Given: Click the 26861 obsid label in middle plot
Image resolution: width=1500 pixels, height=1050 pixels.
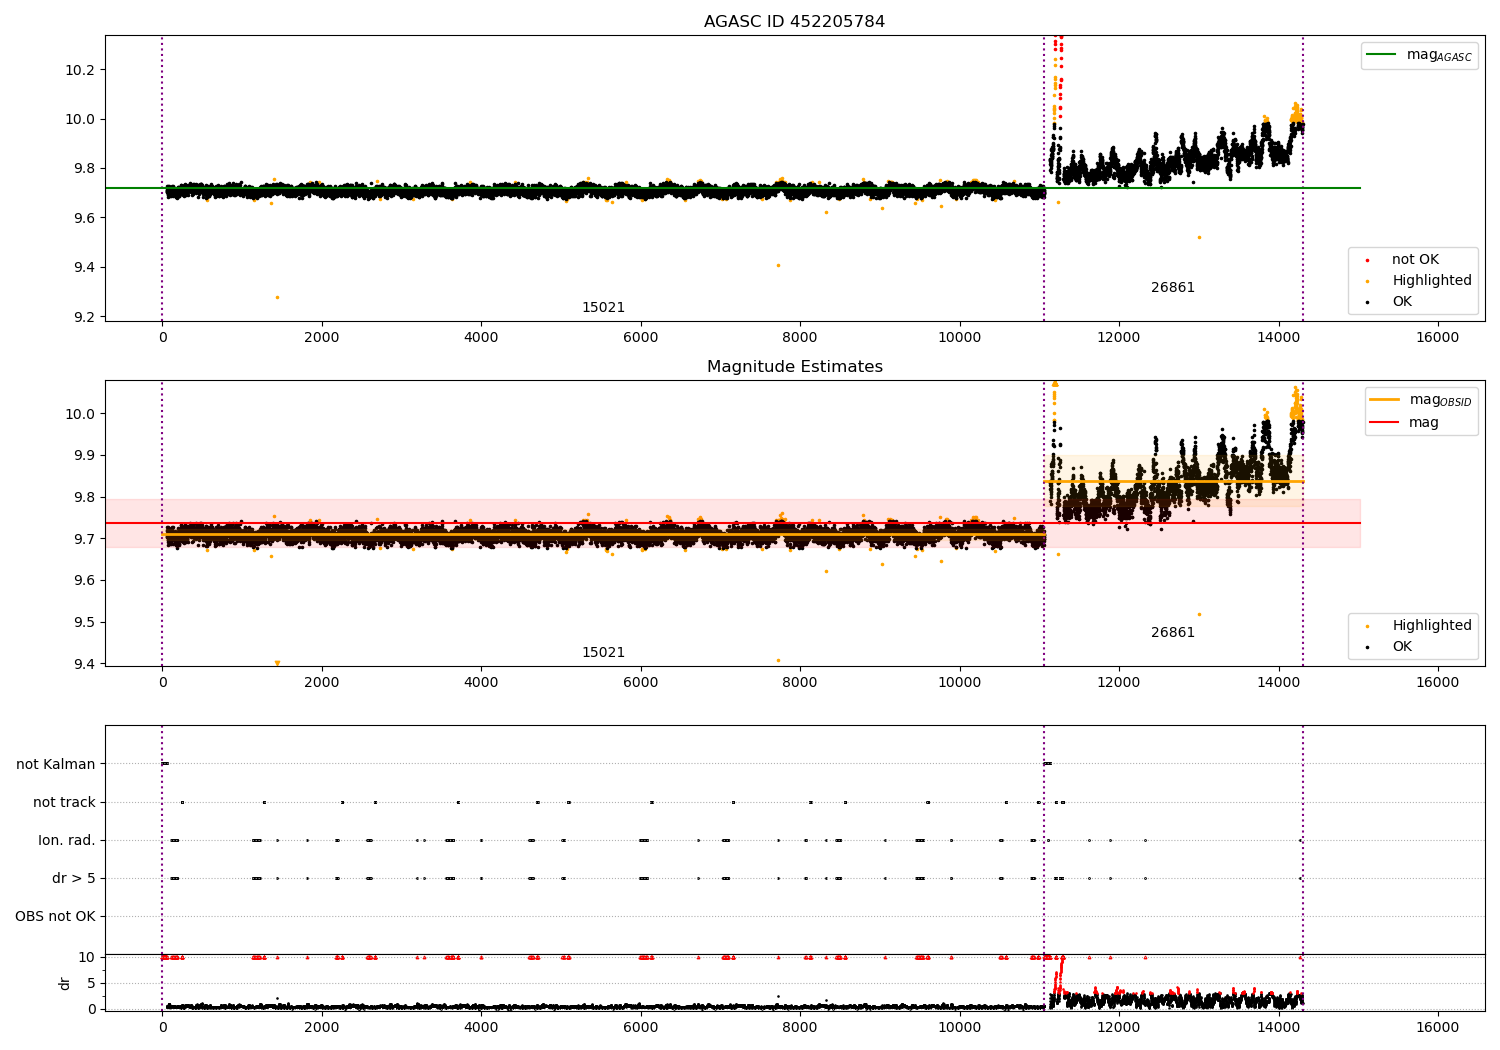Looking at the screenshot, I should pyautogui.click(x=1172, y=633).
